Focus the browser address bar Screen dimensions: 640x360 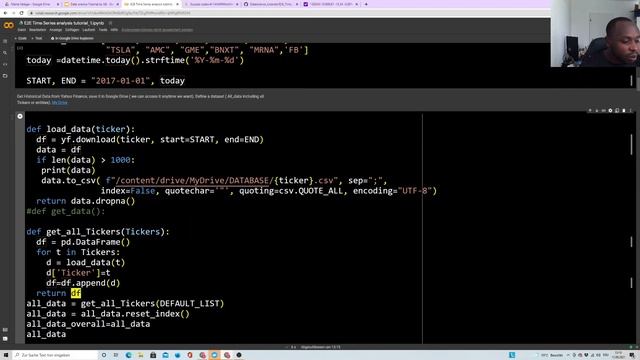286,13
